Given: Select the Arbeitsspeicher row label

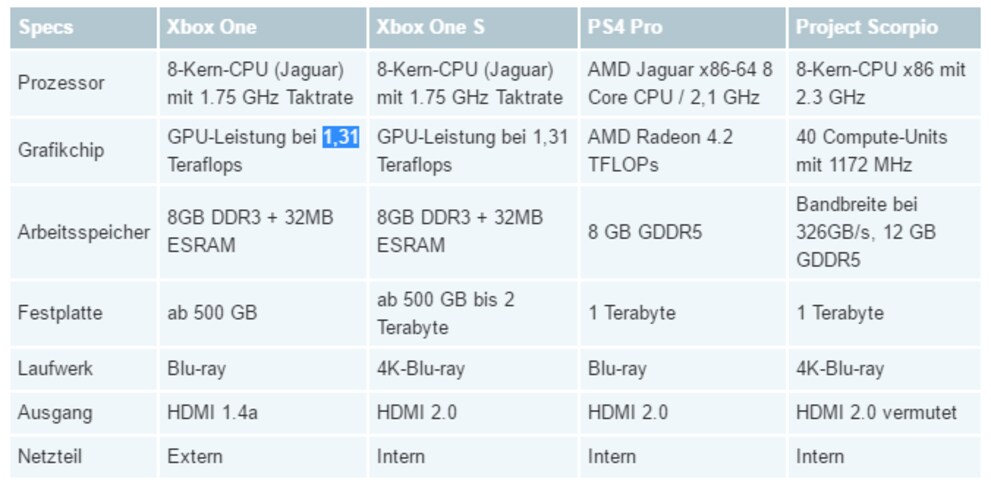Looking at the screenshot, I should pos(83,232).
